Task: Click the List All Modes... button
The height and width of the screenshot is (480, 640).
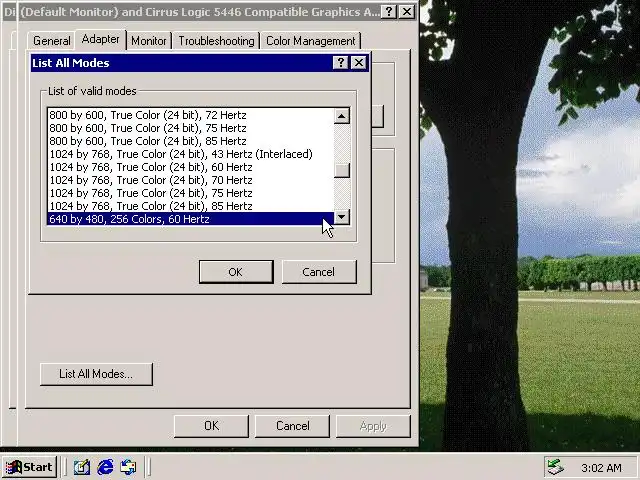Action: [96, 374]
